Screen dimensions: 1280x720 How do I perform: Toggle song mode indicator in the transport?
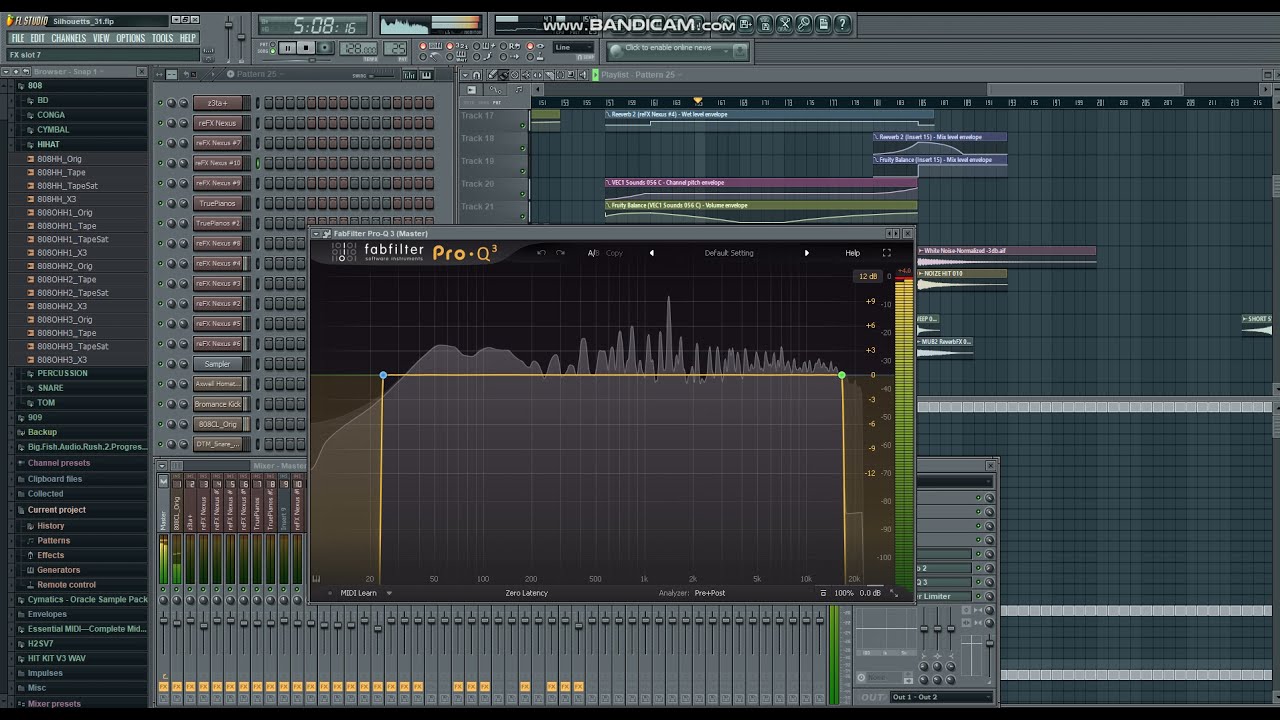tap(272, 51)
